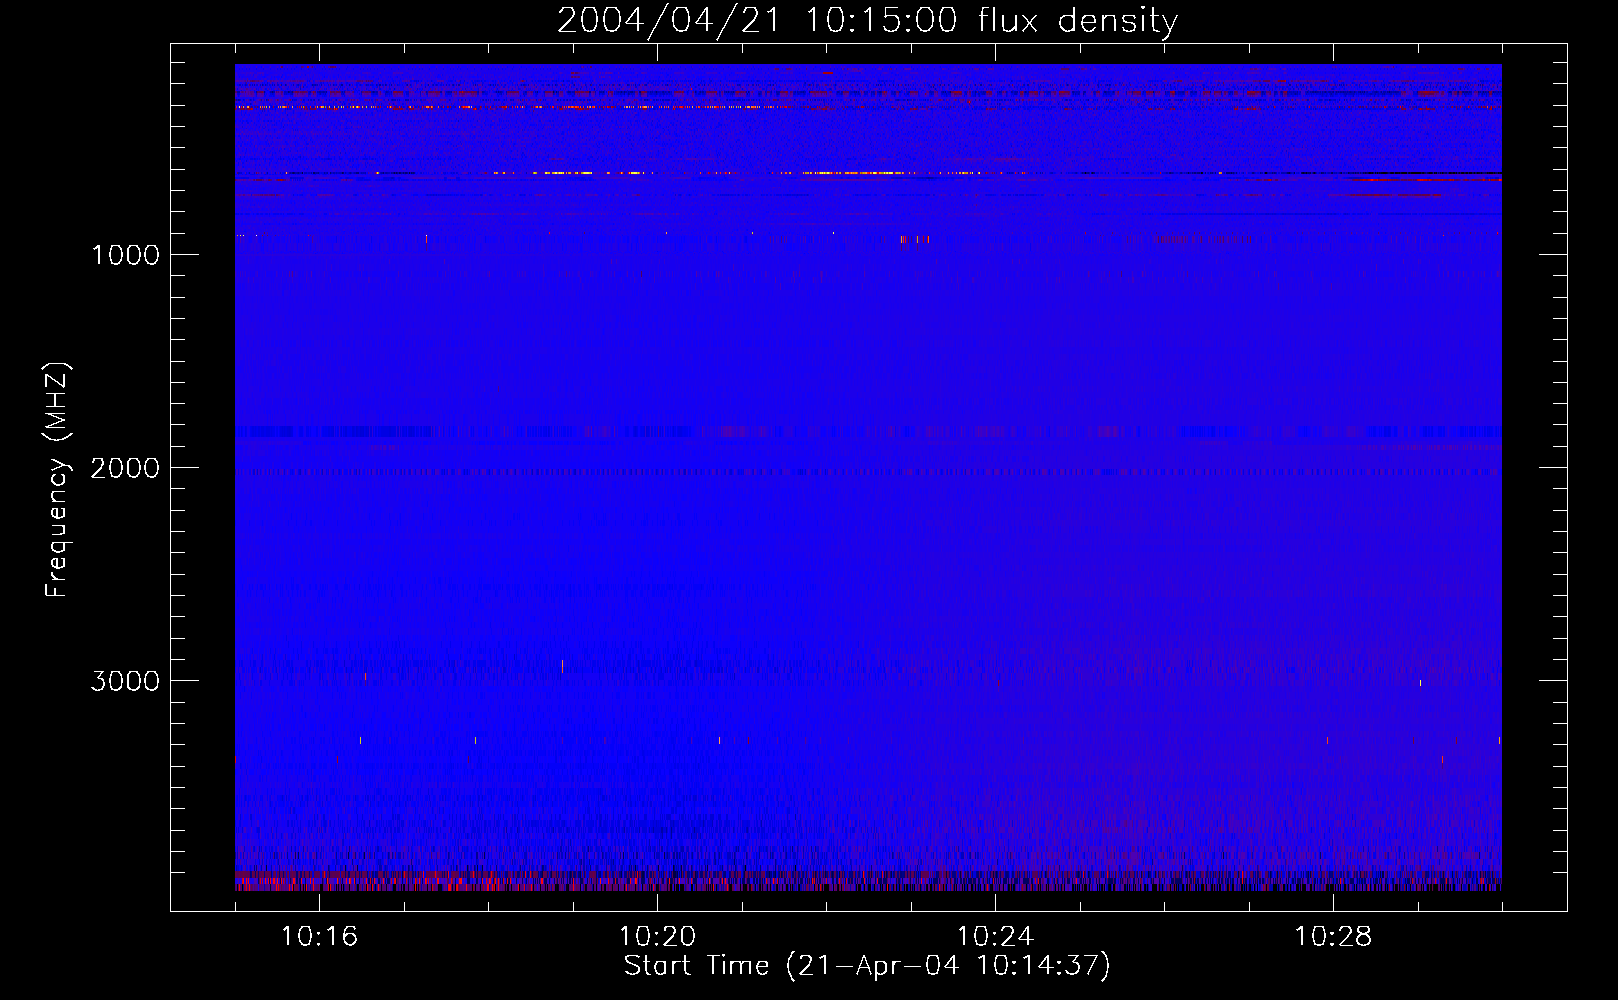
Task: Click the 1000 frequency tick label
Action: [125, 255]
